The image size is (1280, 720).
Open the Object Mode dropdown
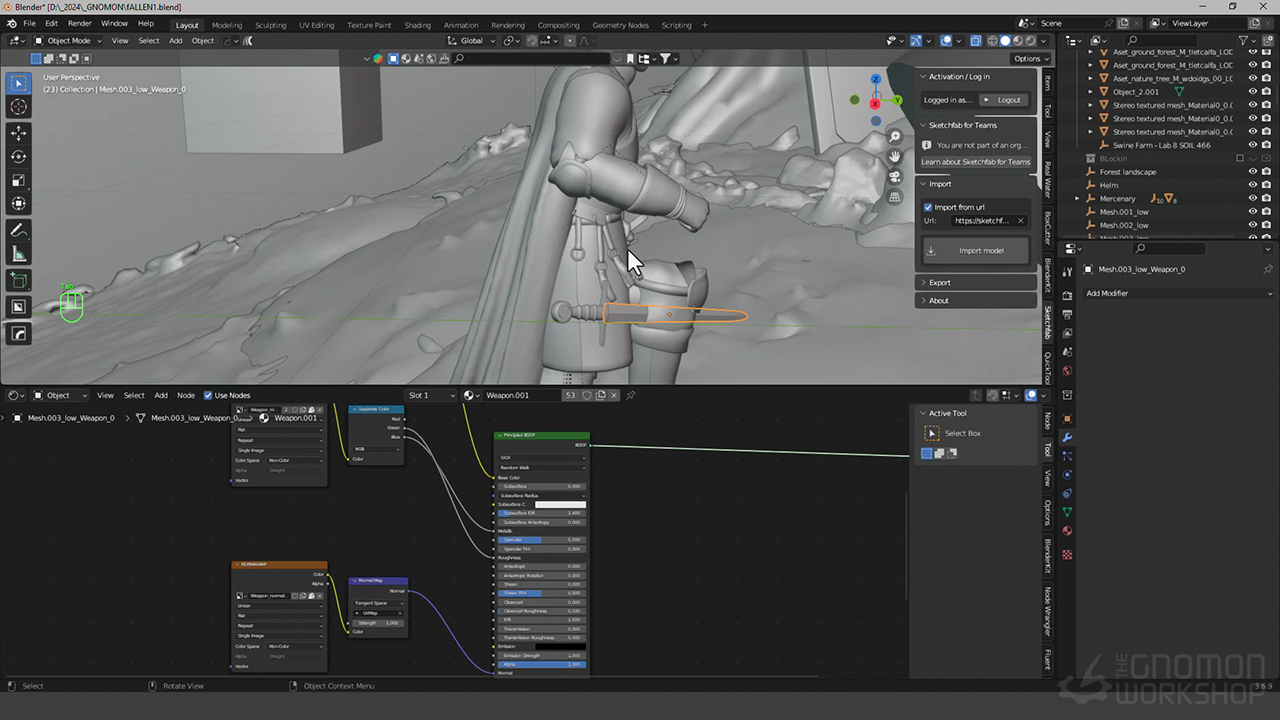click(68, 41)
